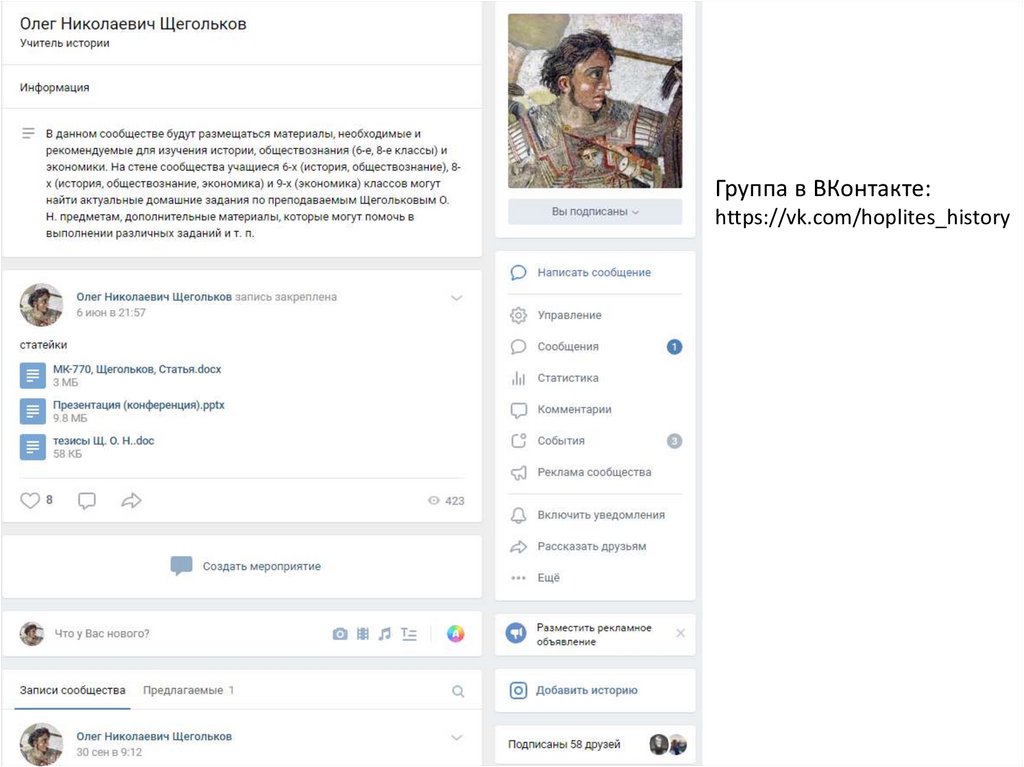Click the information lines icon beside description

tap(28, 133)
